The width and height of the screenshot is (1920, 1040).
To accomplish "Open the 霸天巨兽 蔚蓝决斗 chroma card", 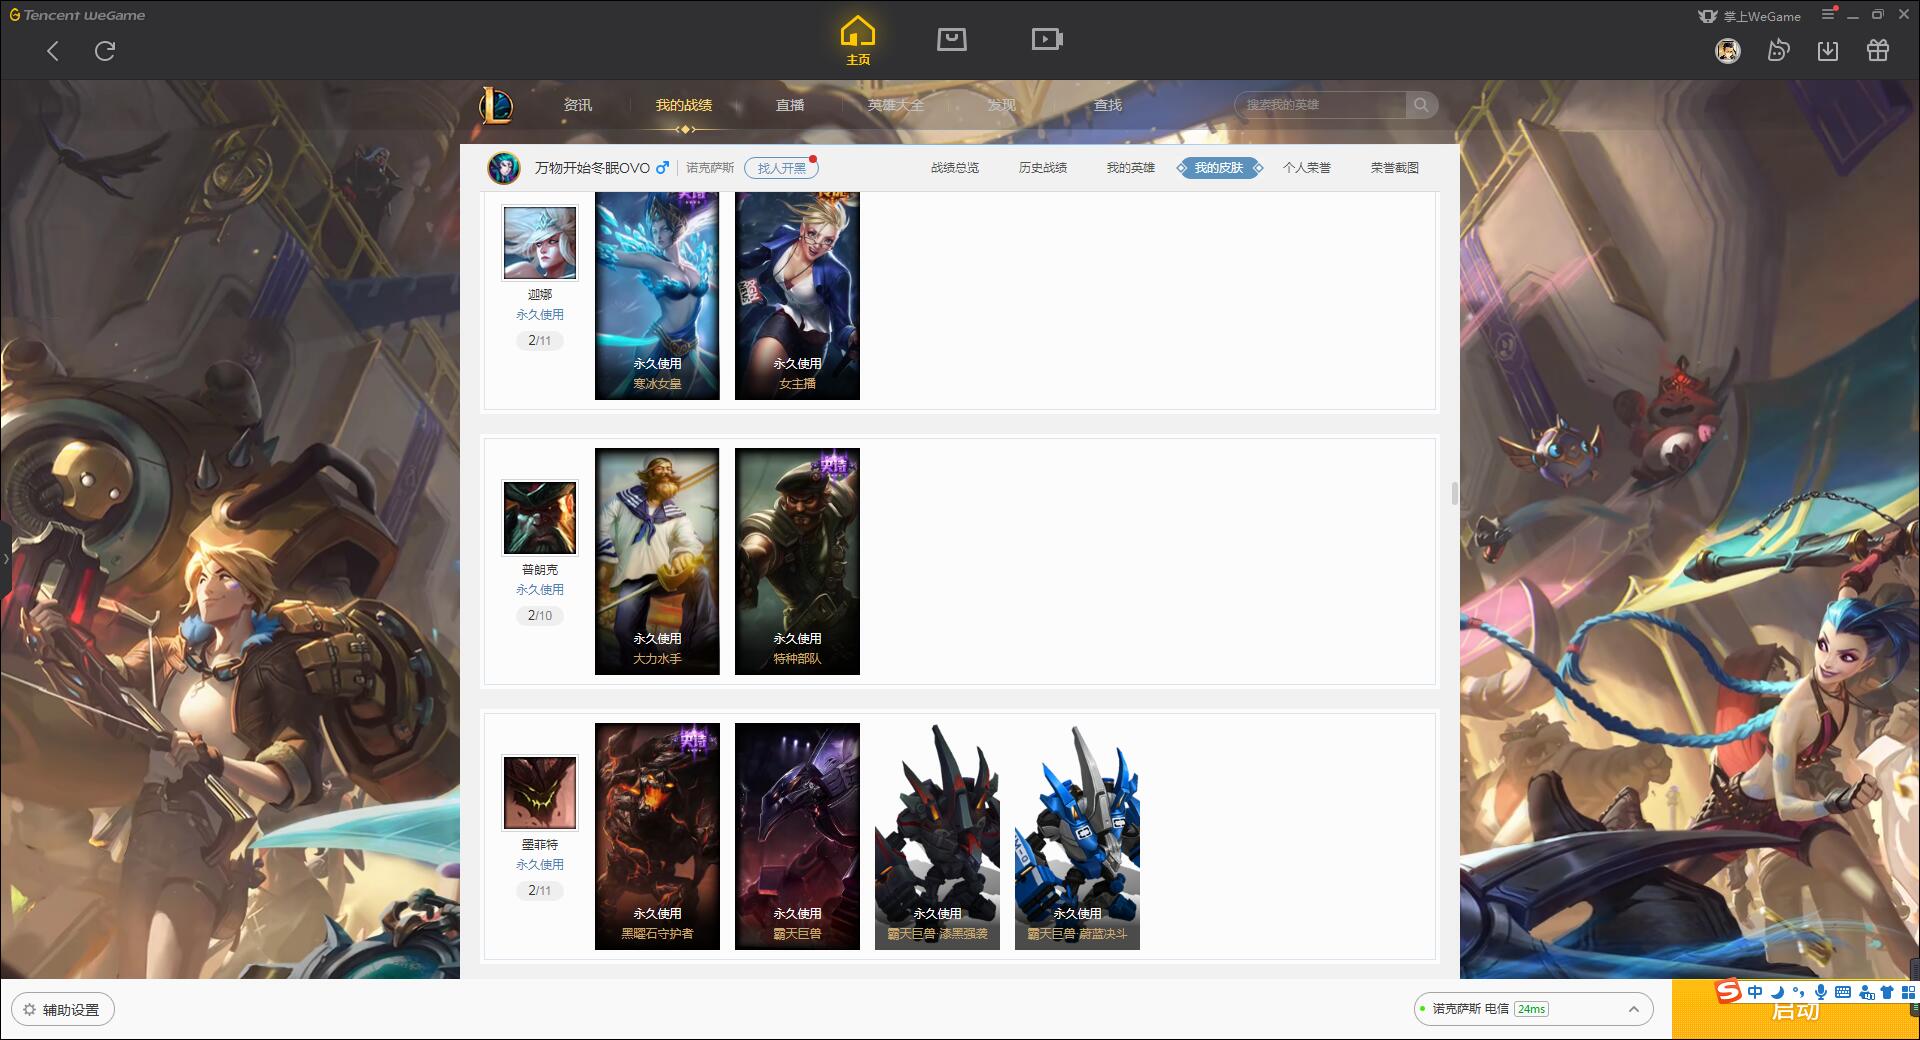I will point(1077,836).
